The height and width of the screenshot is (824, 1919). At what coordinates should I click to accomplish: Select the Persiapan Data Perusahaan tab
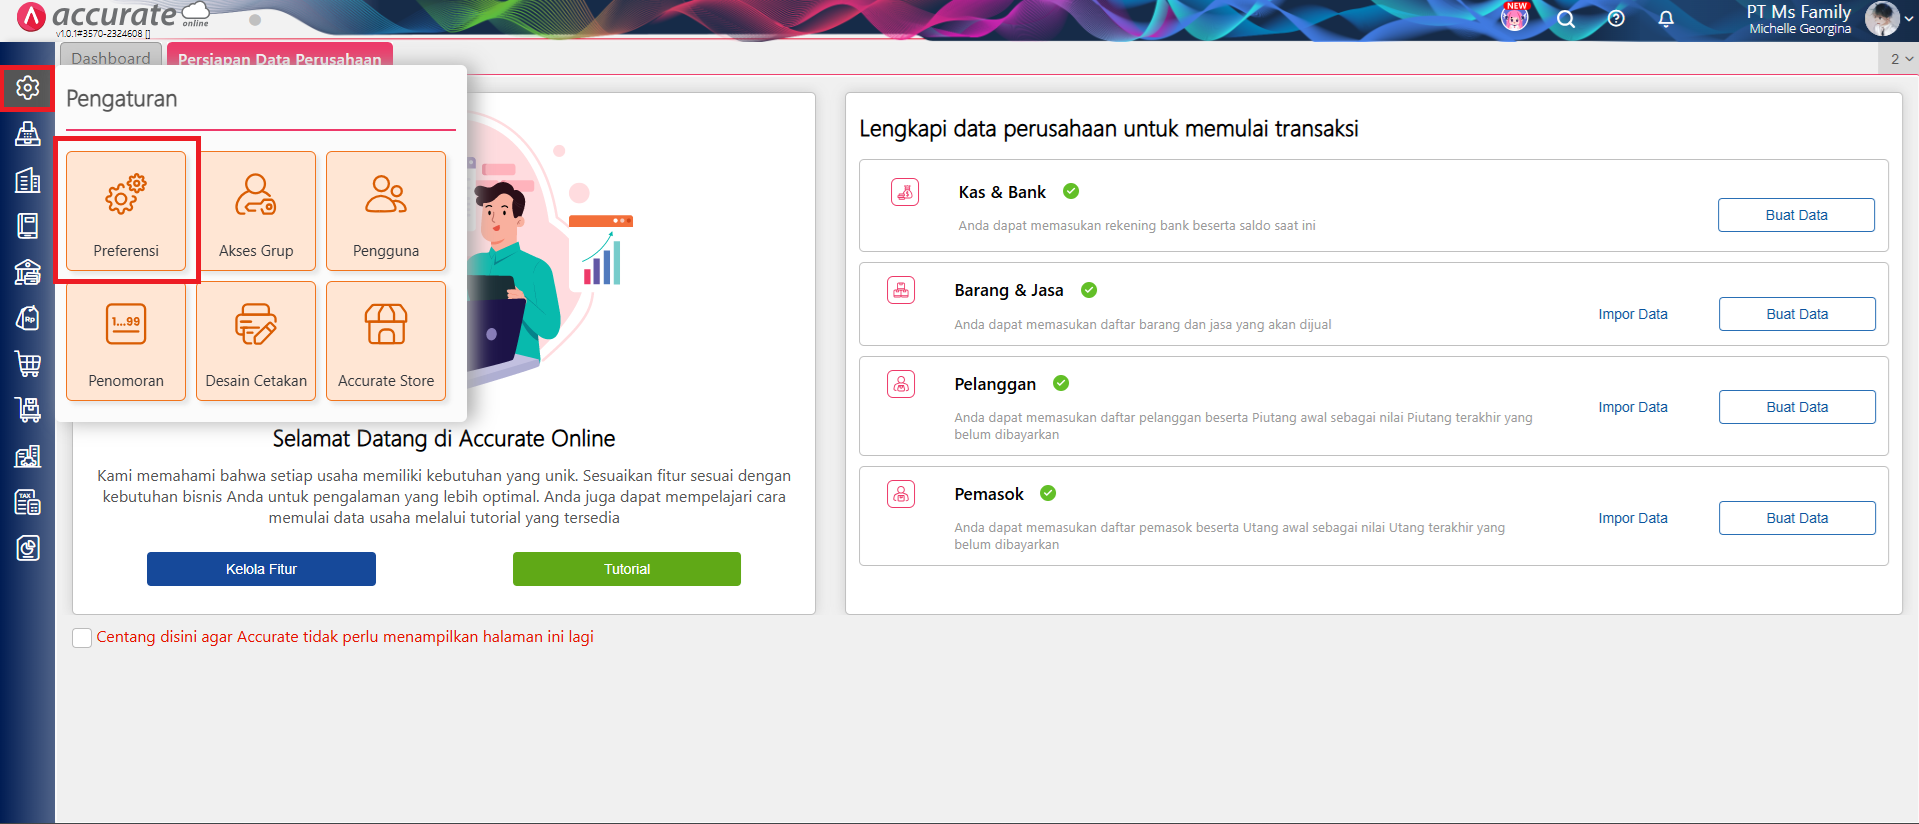pos(279,58)
